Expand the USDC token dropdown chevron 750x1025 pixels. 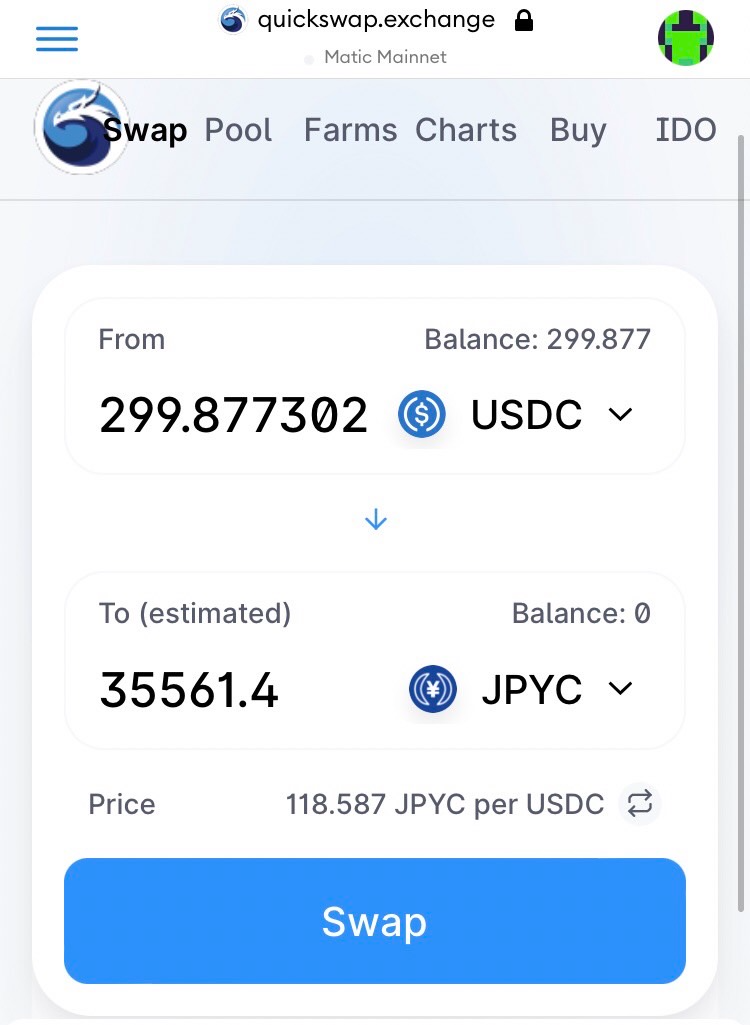coord(620,414)
